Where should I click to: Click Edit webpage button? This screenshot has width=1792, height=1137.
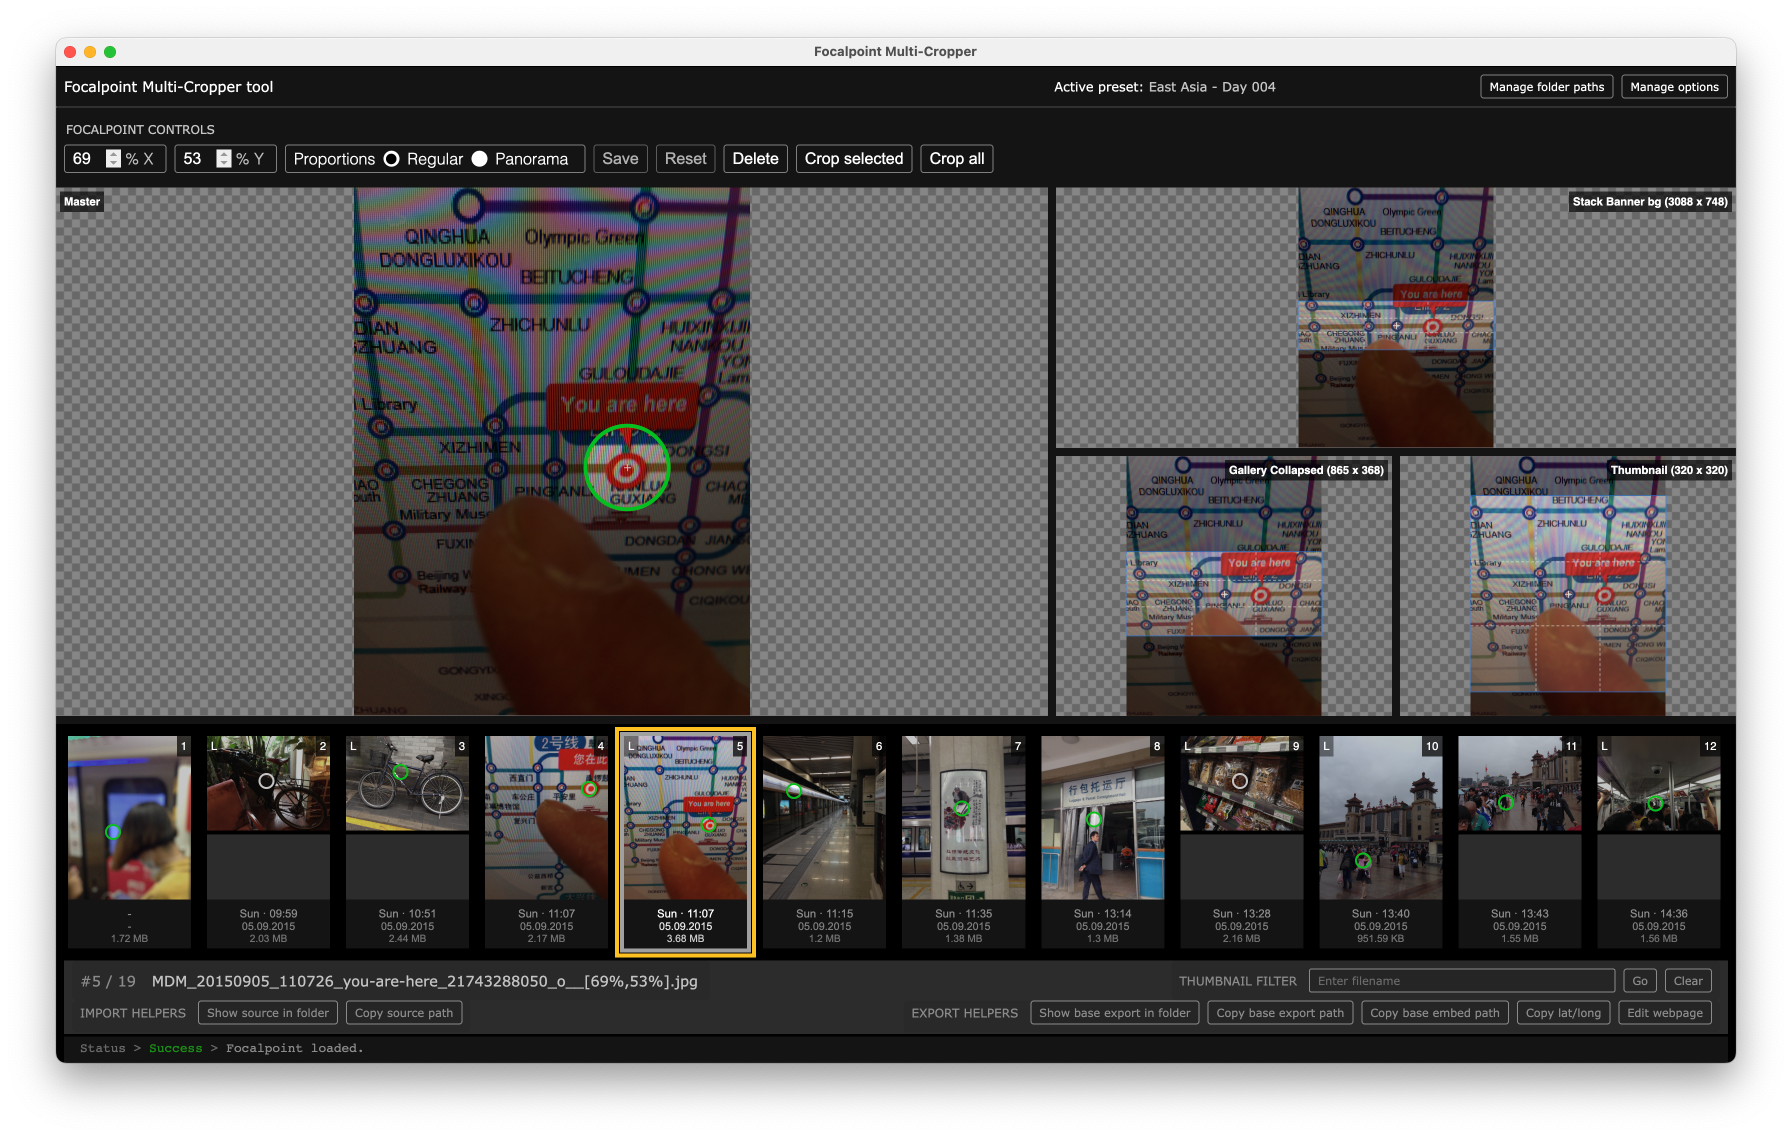point(1664,1013)
